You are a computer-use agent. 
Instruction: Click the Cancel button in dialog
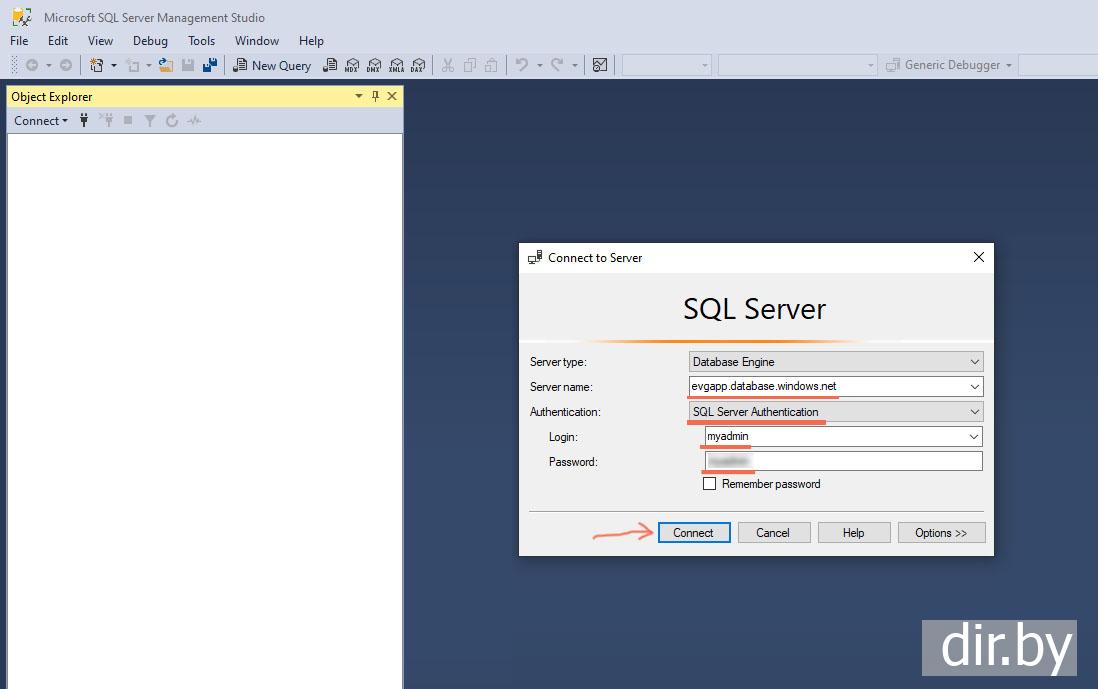pos(773,533)
